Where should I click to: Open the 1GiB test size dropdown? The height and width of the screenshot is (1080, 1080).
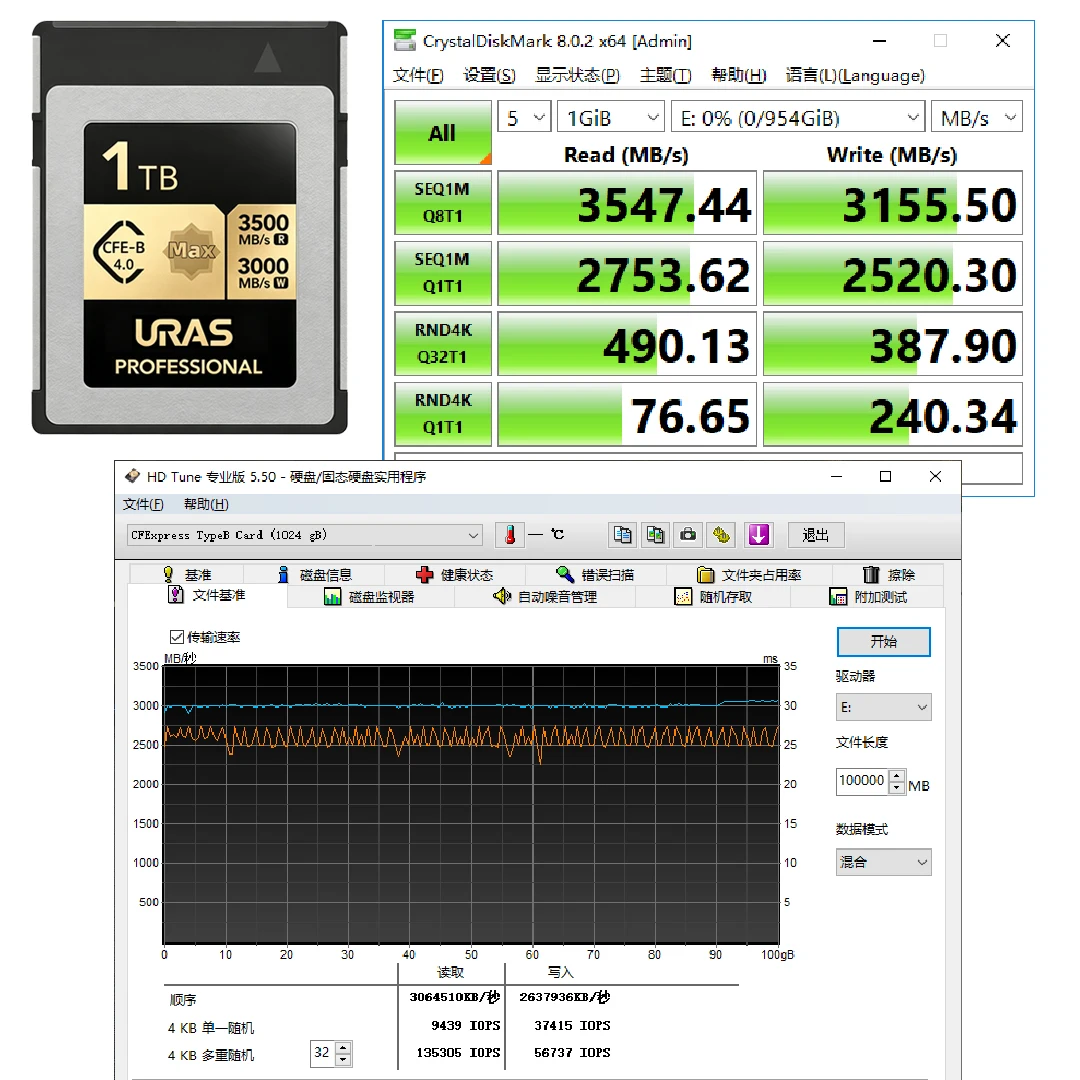[611, 118]
